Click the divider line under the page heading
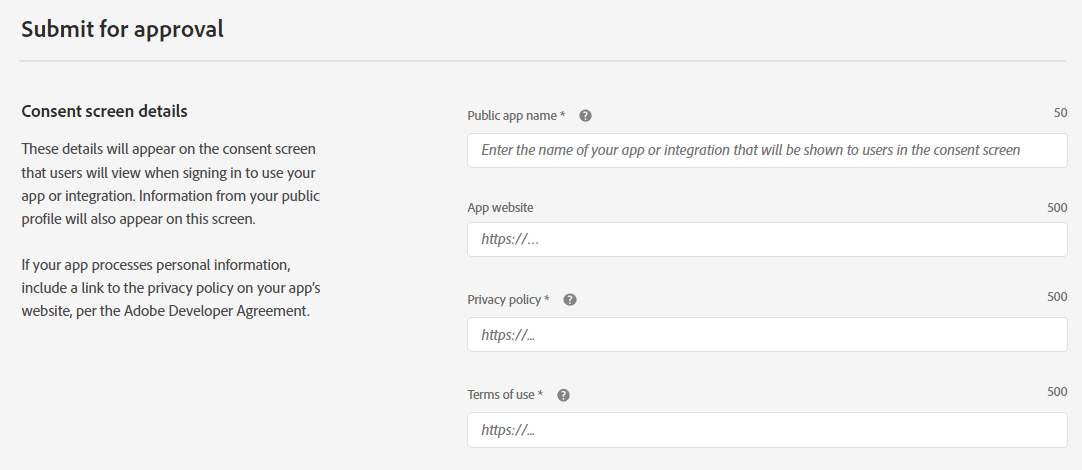Viewport: 1082px width, 470px height. [540, 61]
